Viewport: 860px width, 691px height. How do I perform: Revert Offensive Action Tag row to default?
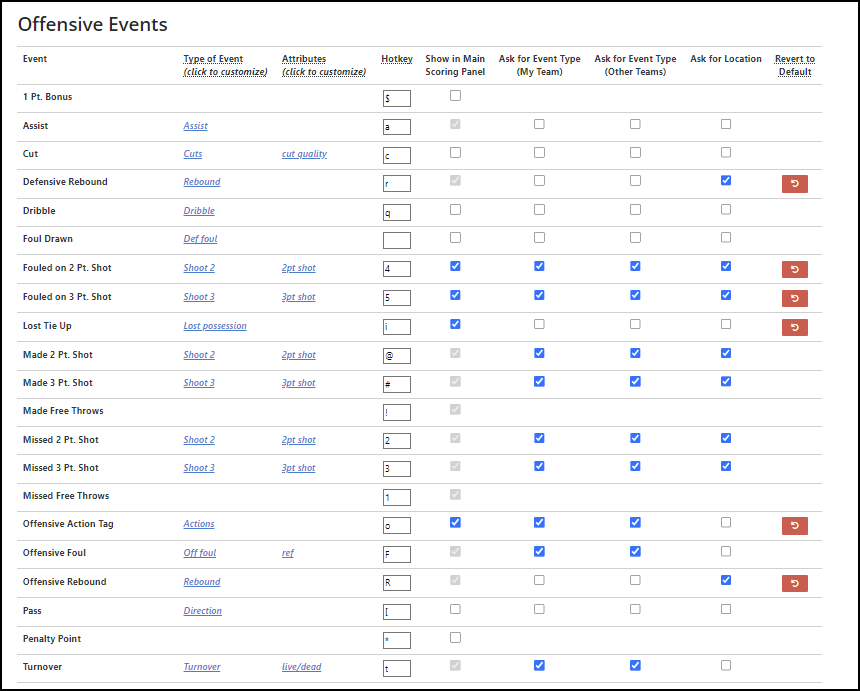[x=794, y=526]
